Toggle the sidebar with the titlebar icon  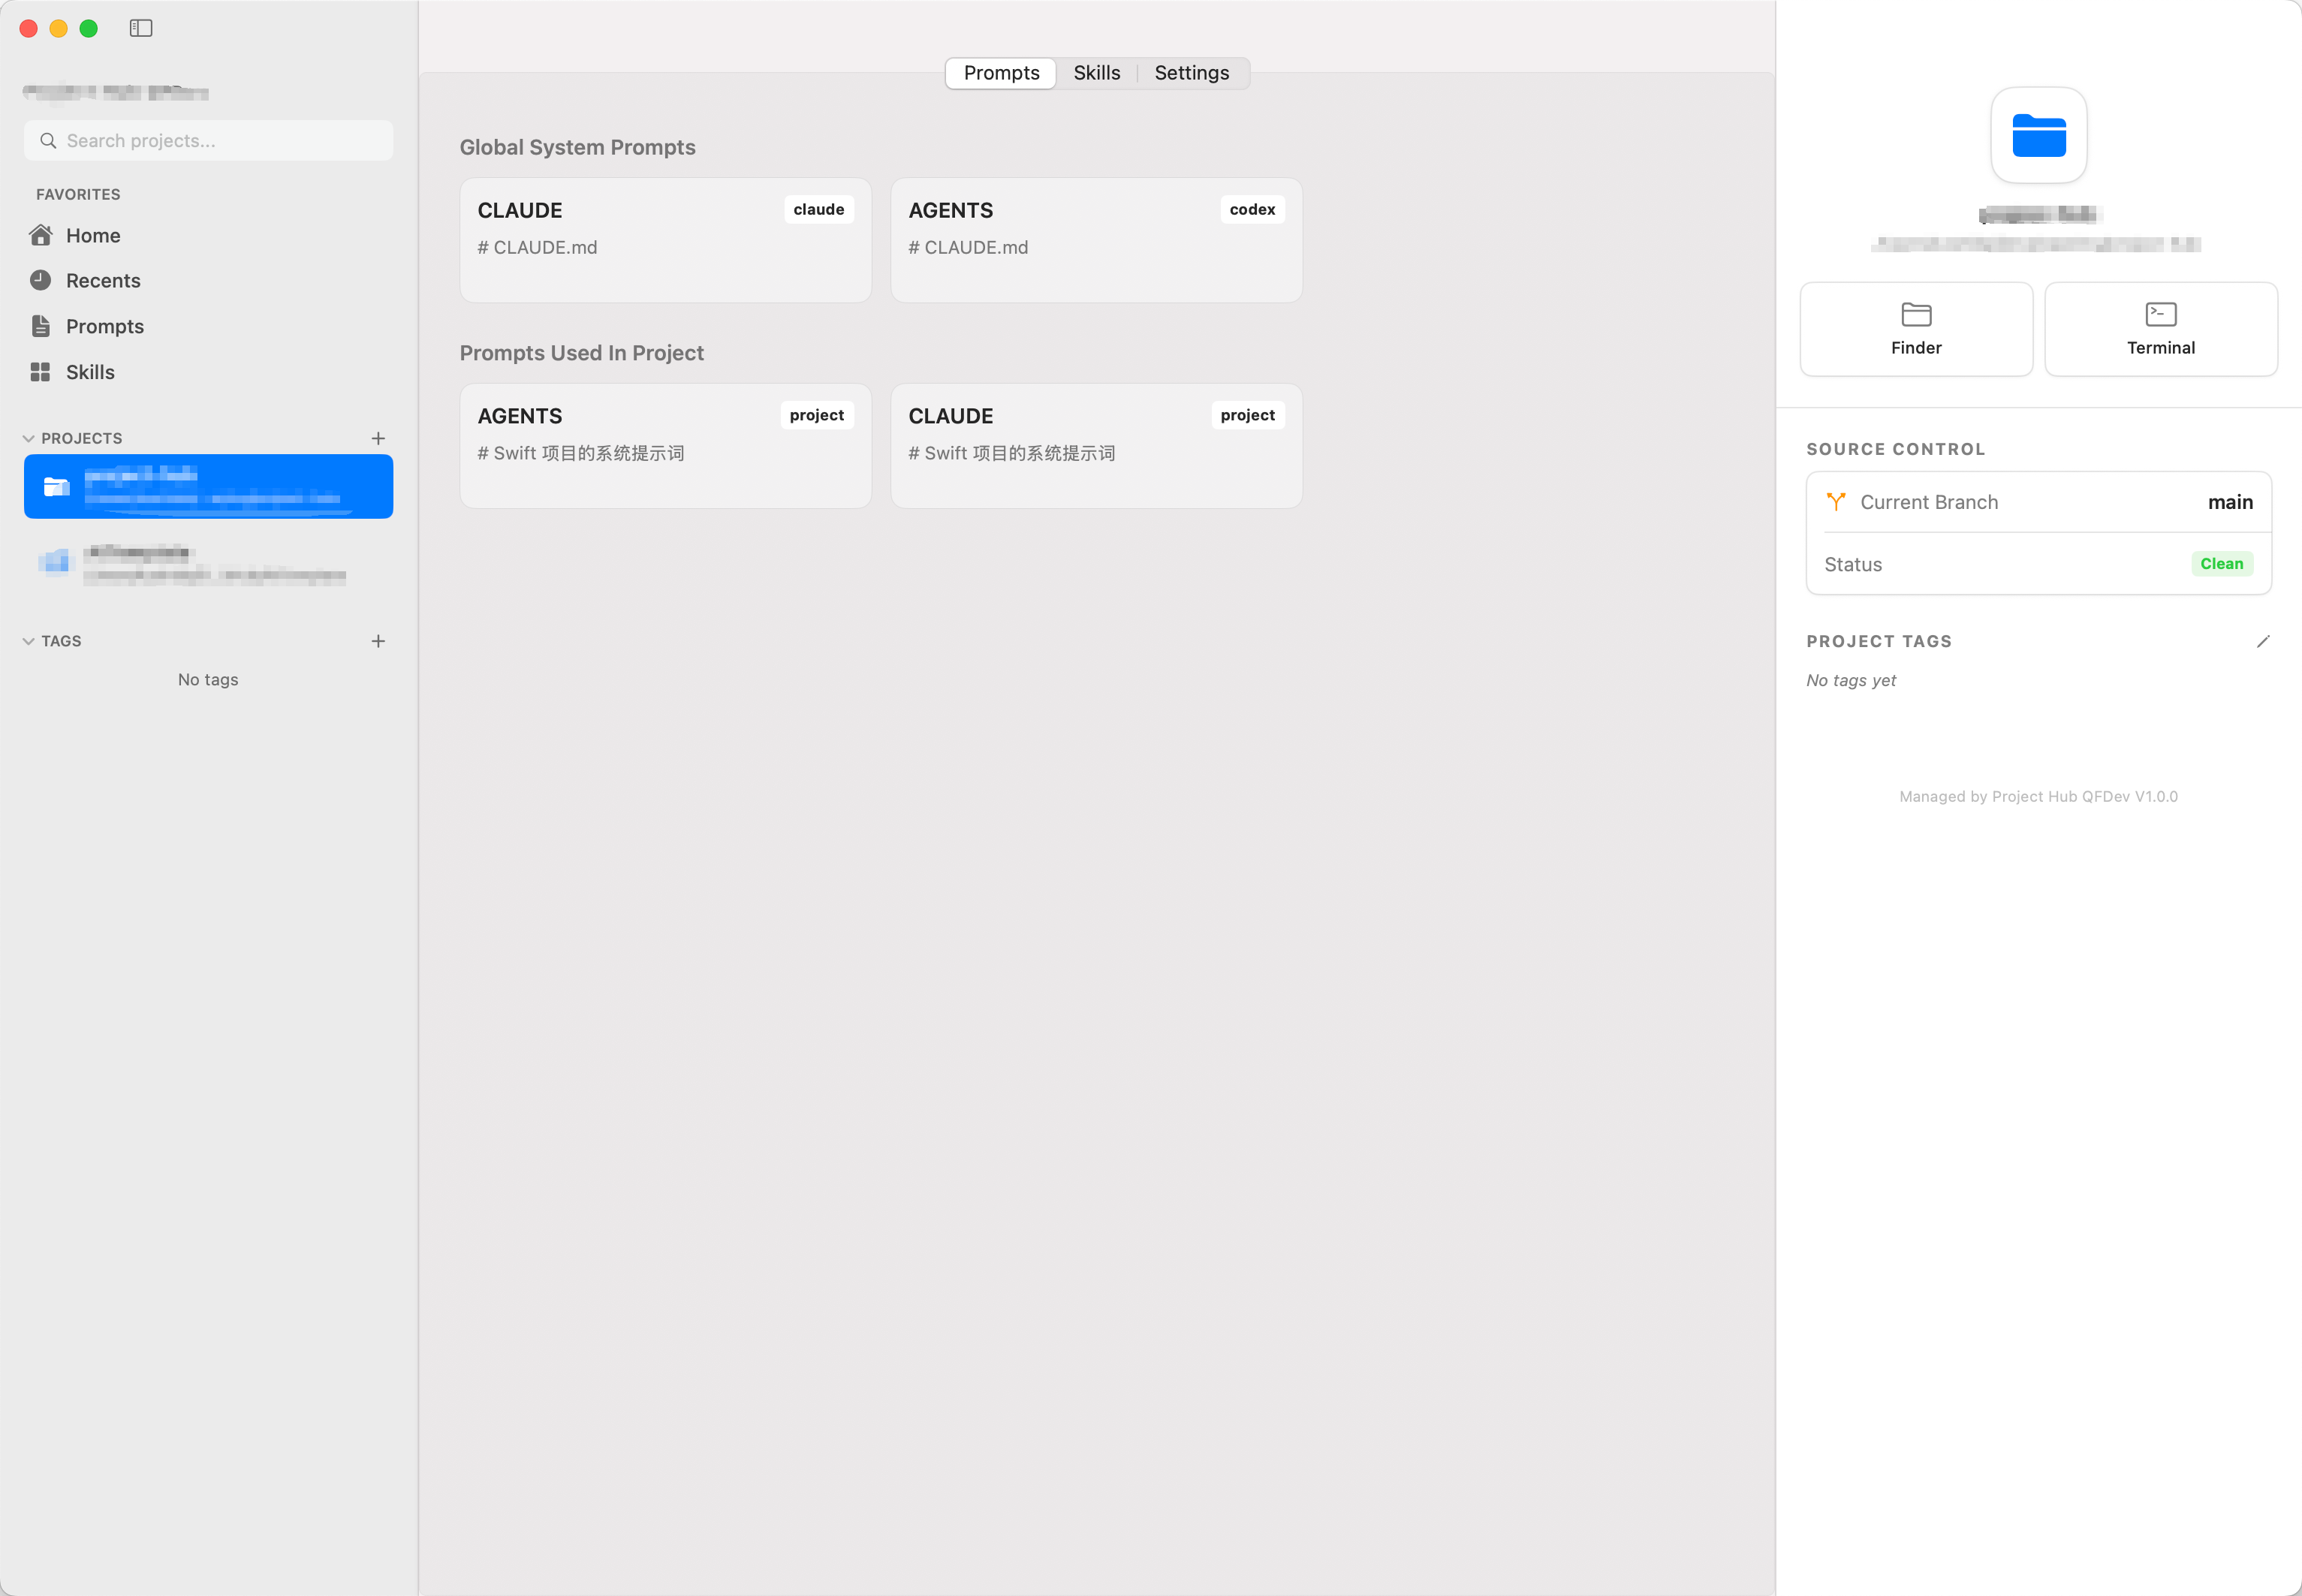[141, 28]
